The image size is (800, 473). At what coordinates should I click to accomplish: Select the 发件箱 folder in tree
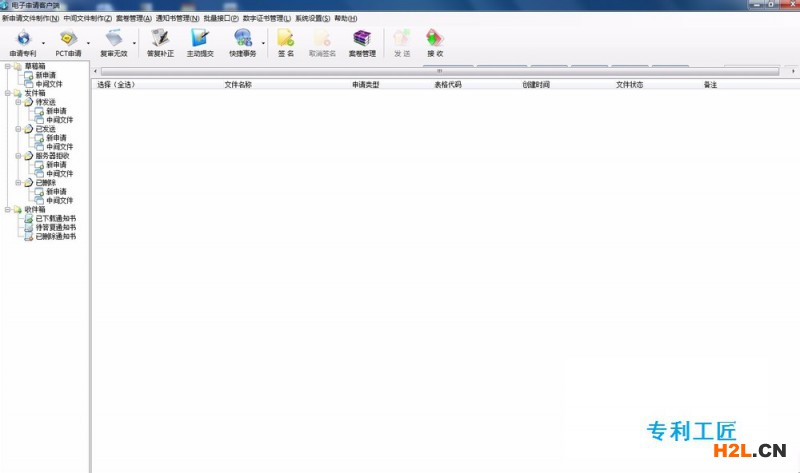click(35, 93)
